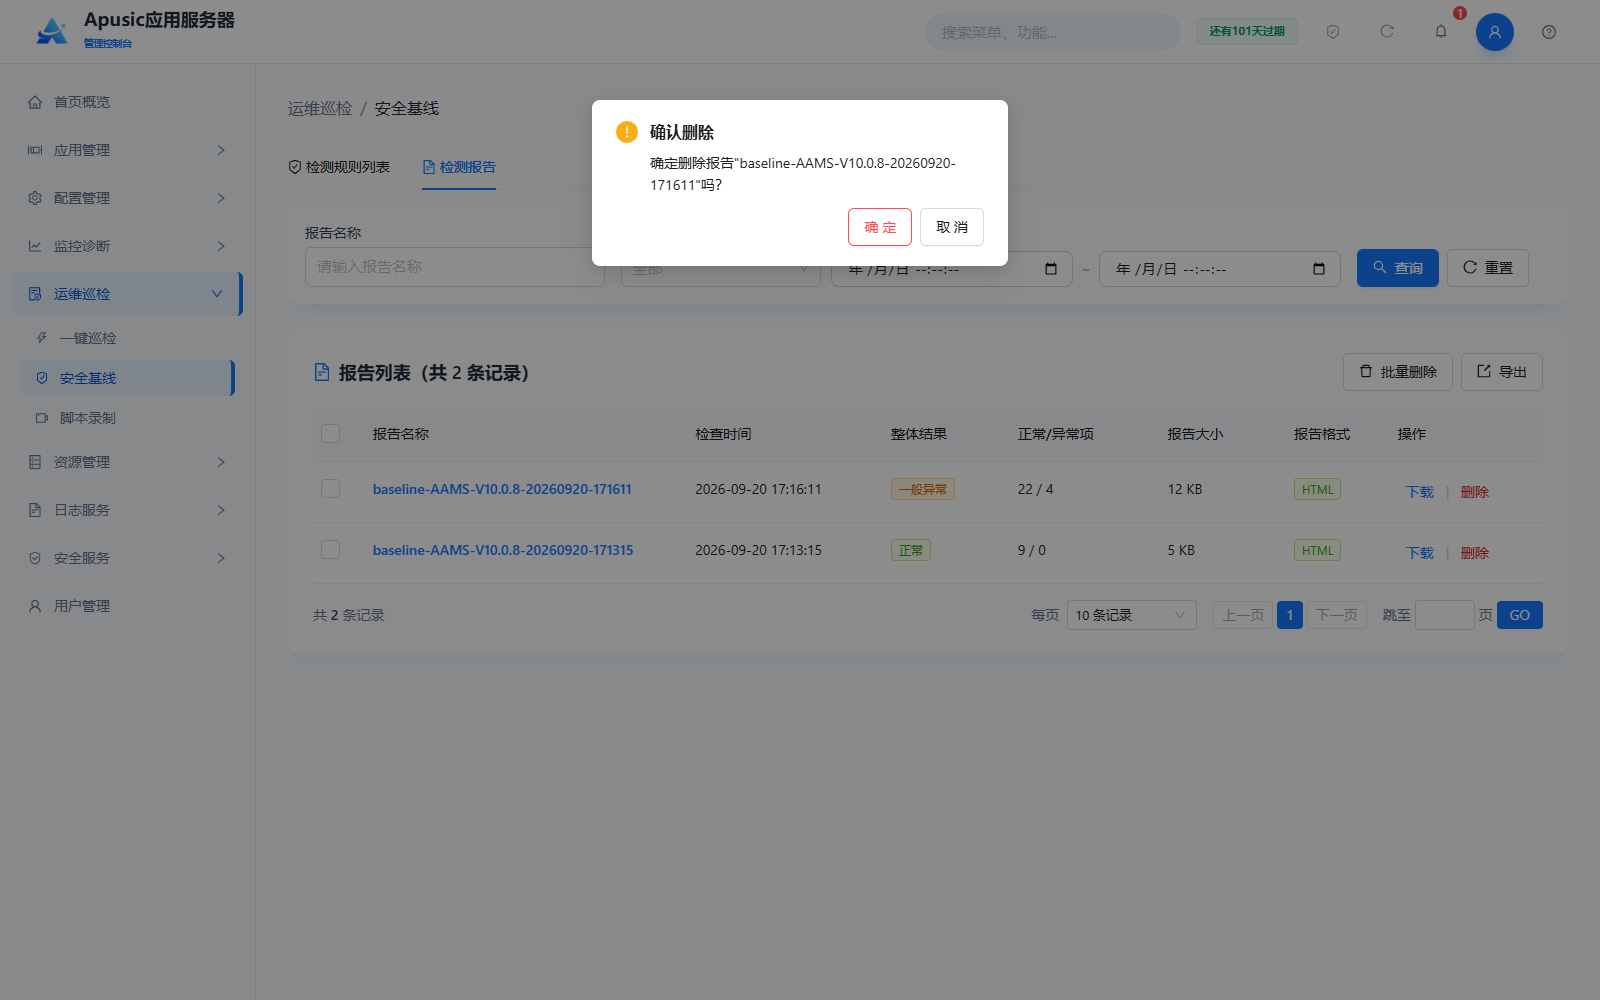Click the 导出 export button

[1502, 372]
